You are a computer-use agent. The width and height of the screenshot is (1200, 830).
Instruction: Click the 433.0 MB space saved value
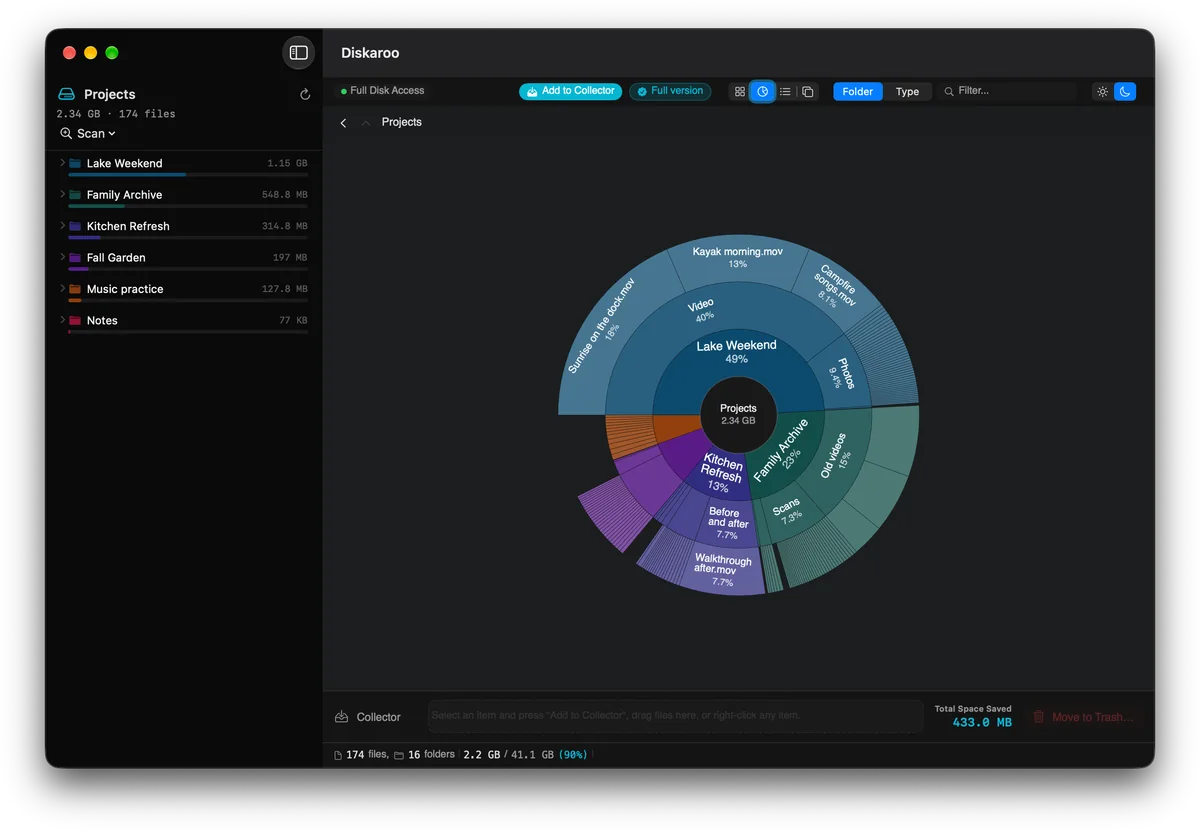pos(981,723)
